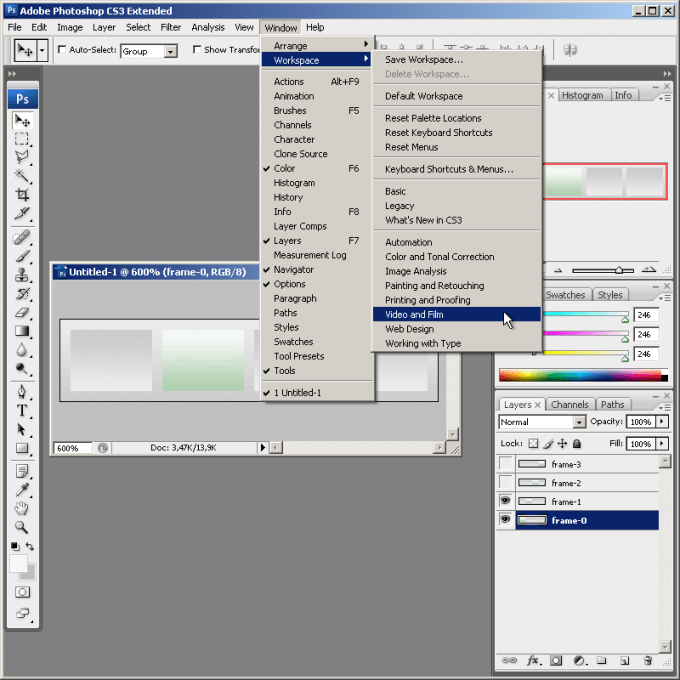Click the Navigator zoom slider handle
Image resolution: width=680 pixels, height=680 pixels.
(x=619, y=270)
